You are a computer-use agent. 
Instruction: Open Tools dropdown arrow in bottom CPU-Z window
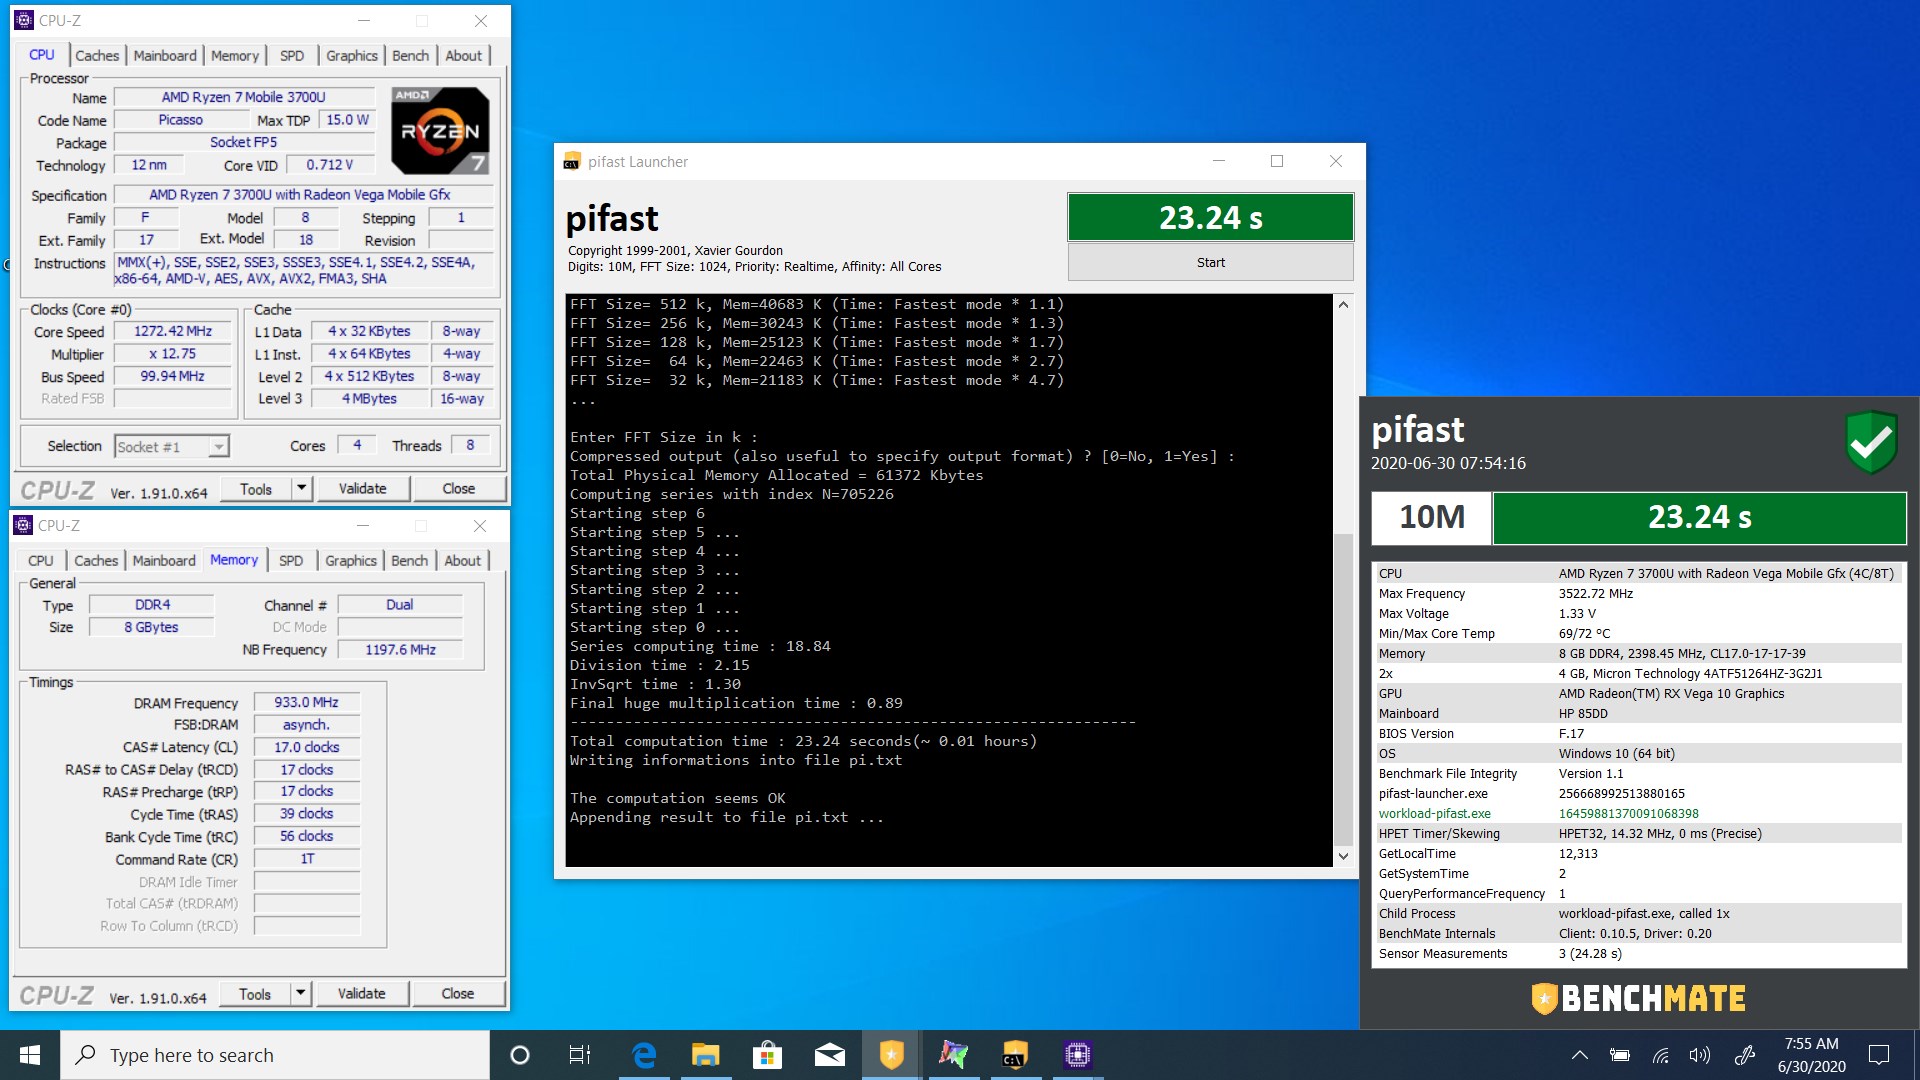tap(300, 993)
